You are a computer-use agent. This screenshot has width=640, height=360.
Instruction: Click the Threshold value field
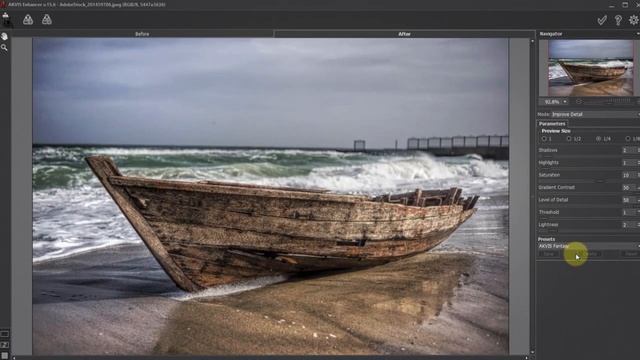[628, 213]
